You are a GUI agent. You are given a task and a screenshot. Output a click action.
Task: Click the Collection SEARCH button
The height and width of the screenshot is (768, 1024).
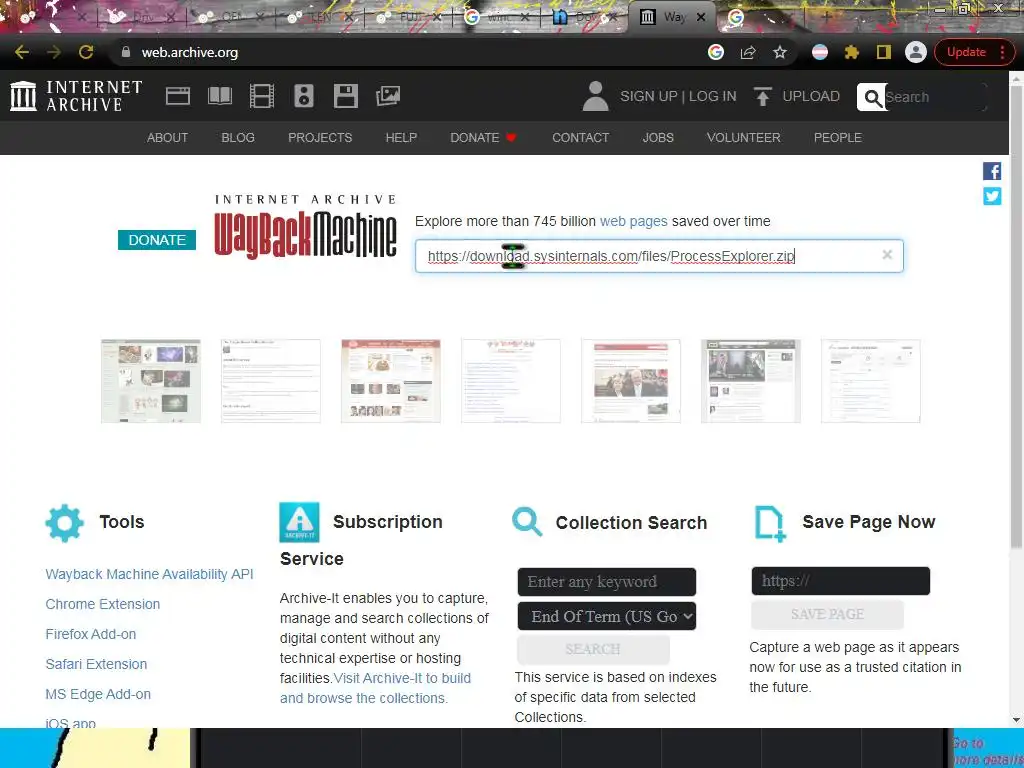(593, 649)
